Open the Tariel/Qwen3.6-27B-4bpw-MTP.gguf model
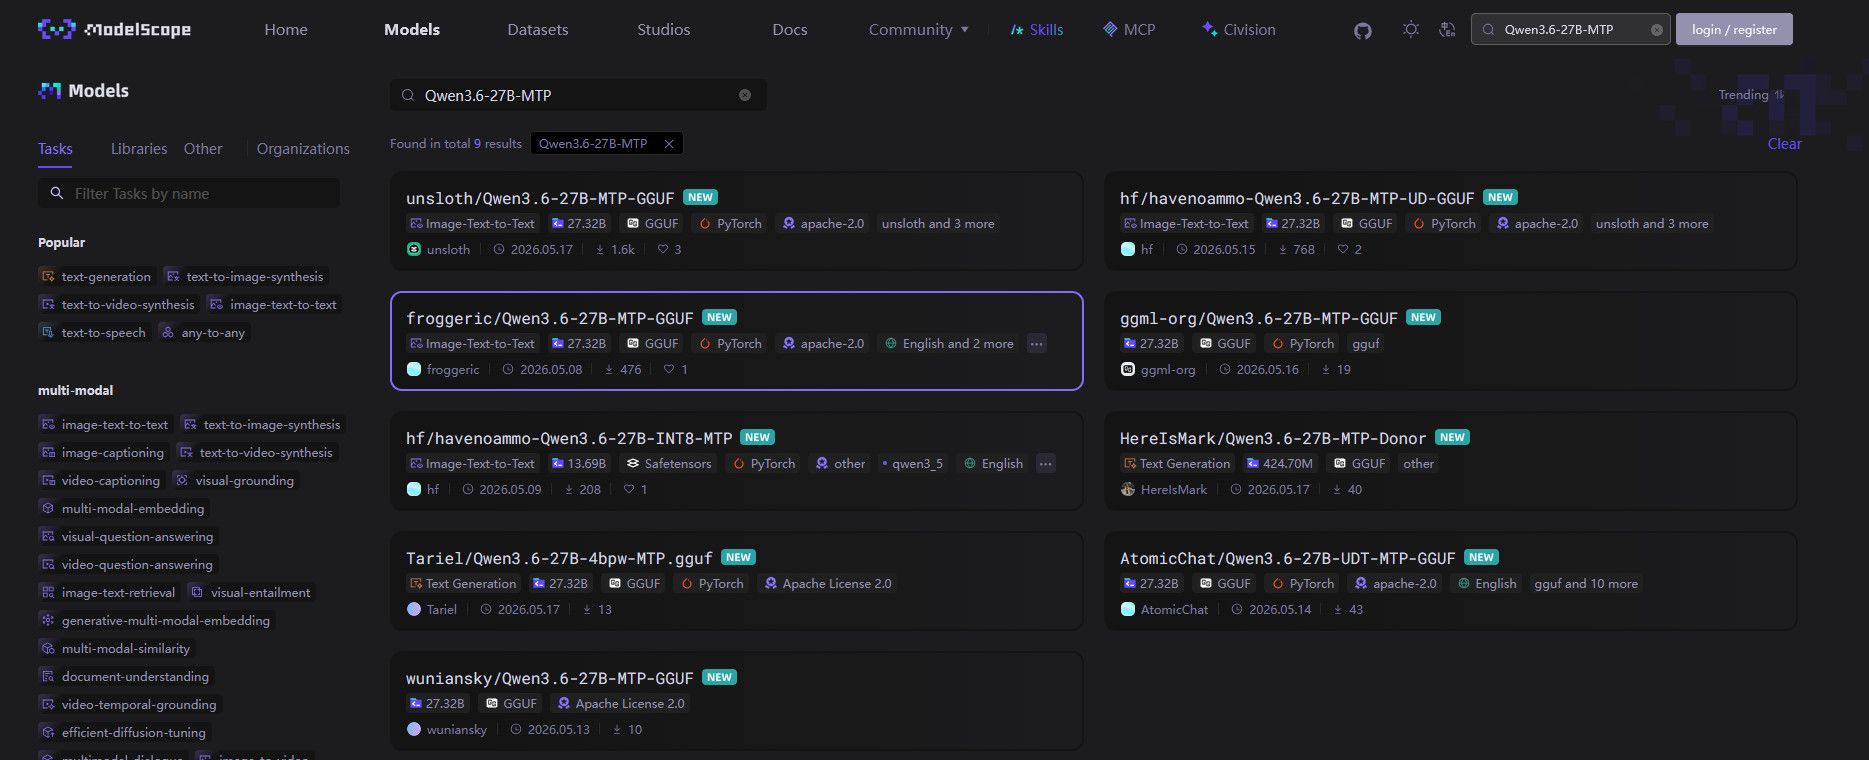 coord(559,558)
